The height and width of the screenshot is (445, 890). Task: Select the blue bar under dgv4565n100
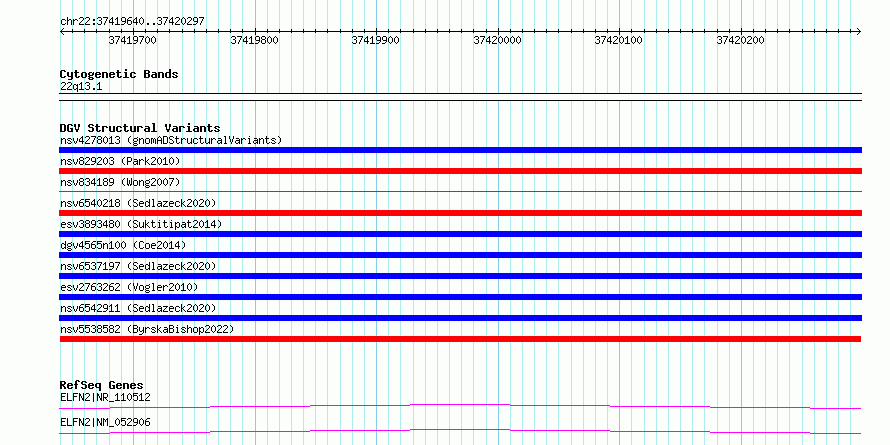tap(460, 255)
